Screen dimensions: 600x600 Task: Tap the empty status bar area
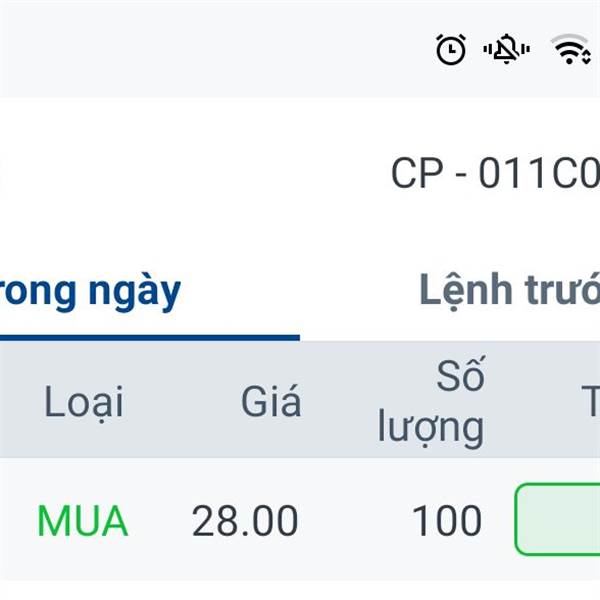pos(214,49)
